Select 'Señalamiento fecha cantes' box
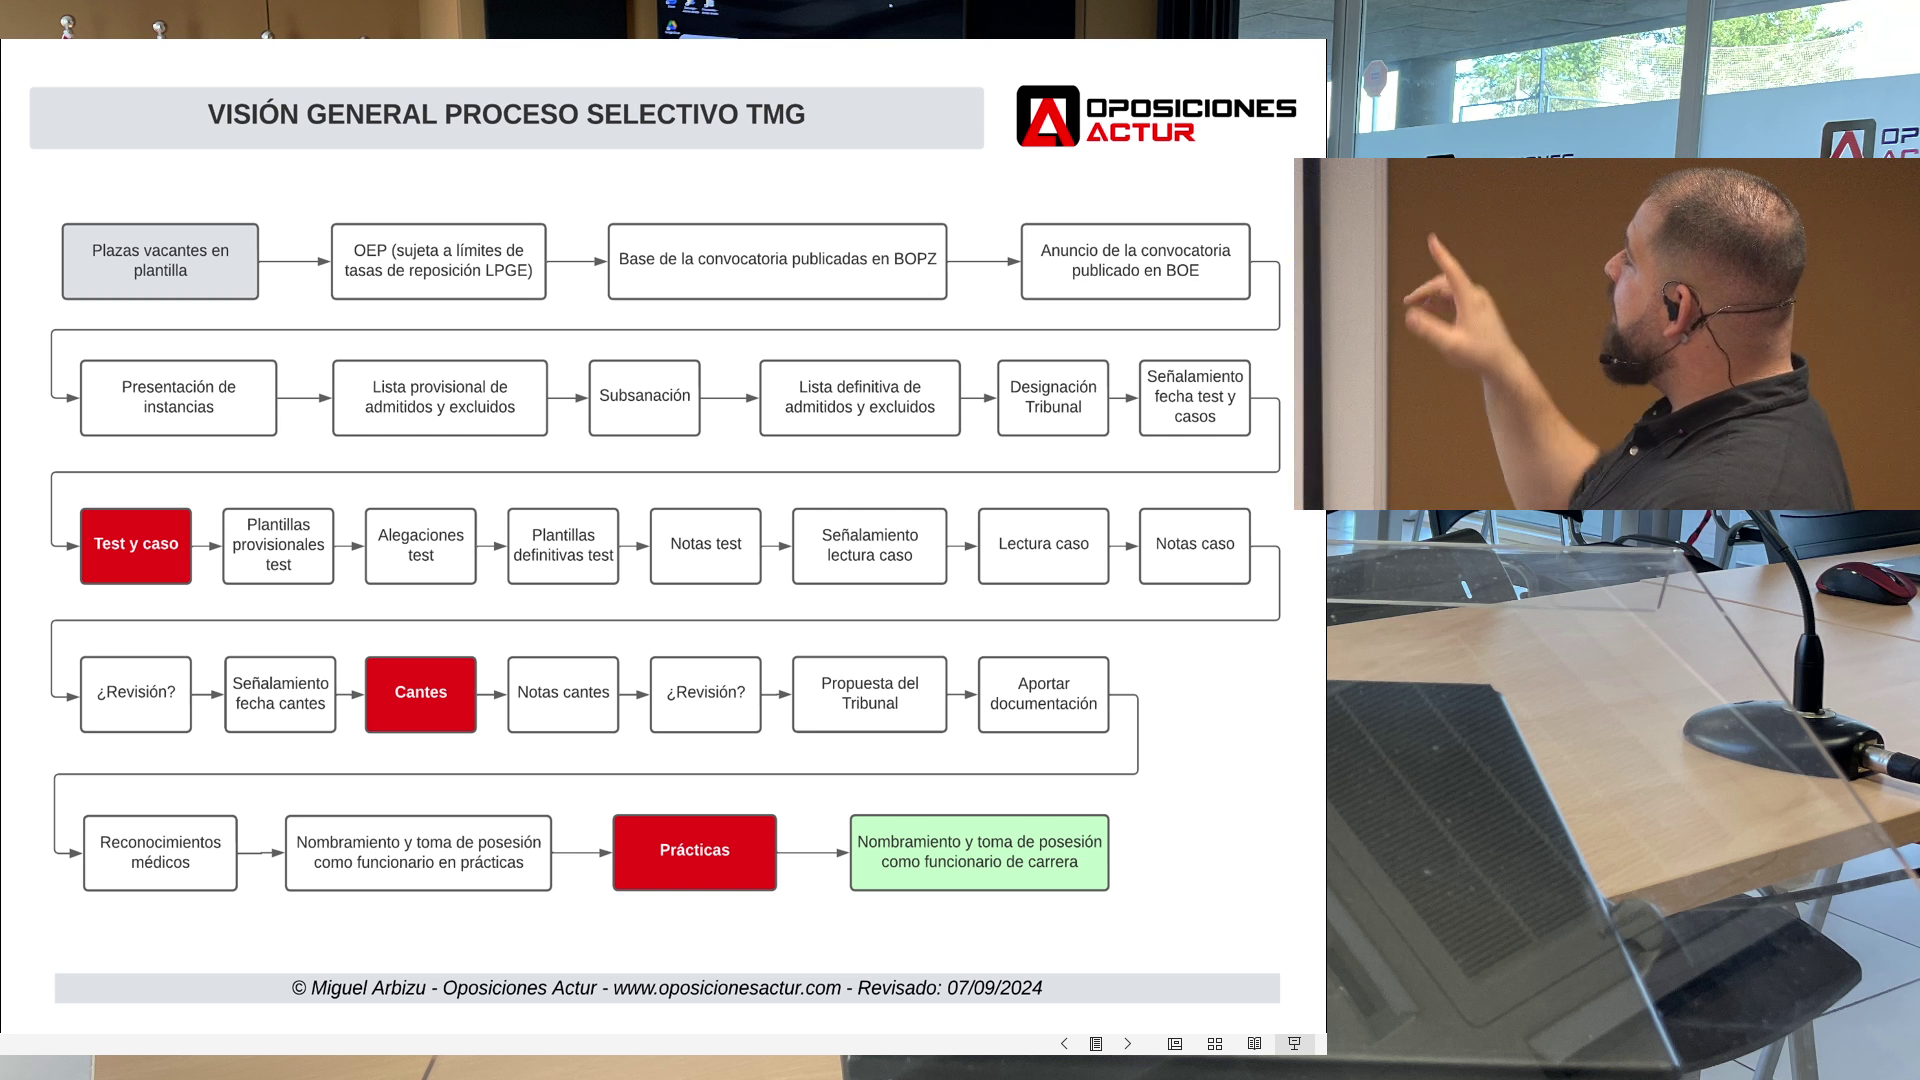 280,694
